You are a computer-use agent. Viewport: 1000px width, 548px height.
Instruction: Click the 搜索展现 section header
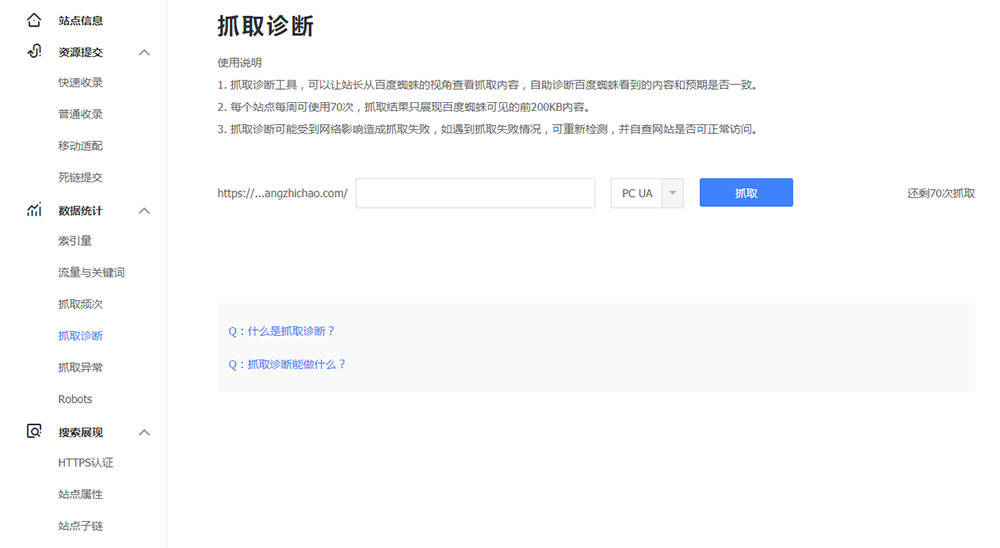coord(80,433)
